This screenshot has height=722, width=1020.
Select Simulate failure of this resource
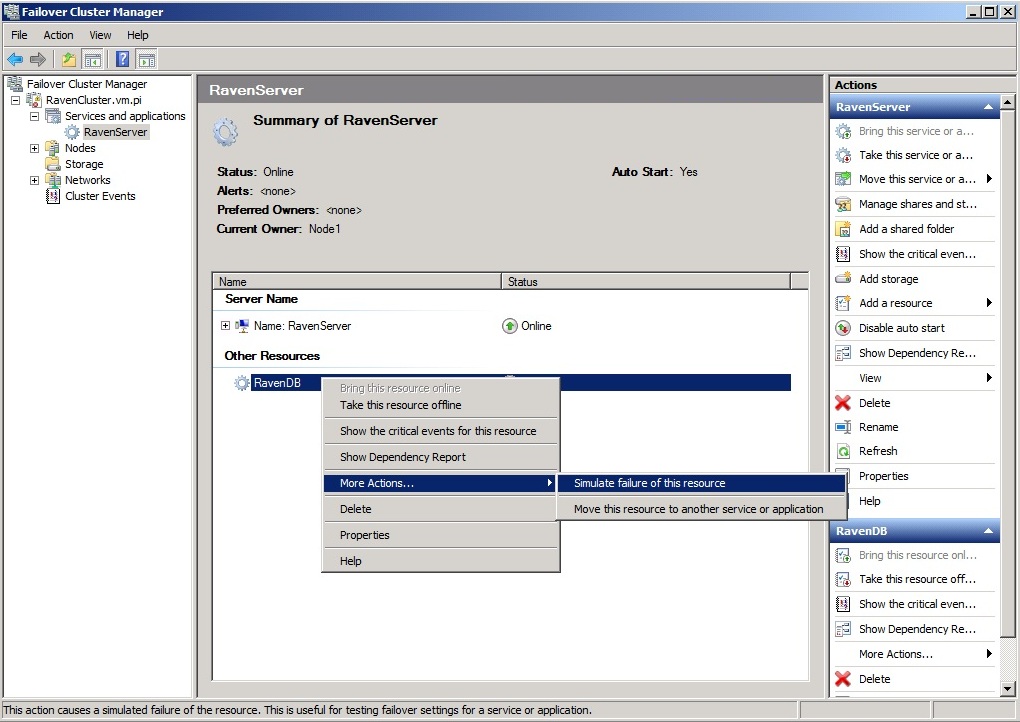tap(701, 483)
